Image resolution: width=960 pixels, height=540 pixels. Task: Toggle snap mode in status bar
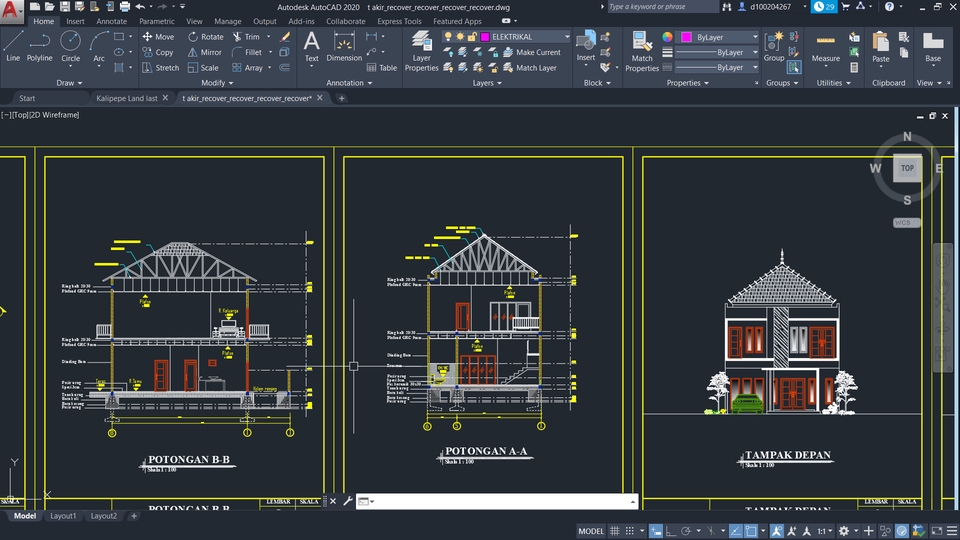tap(629, 531)
